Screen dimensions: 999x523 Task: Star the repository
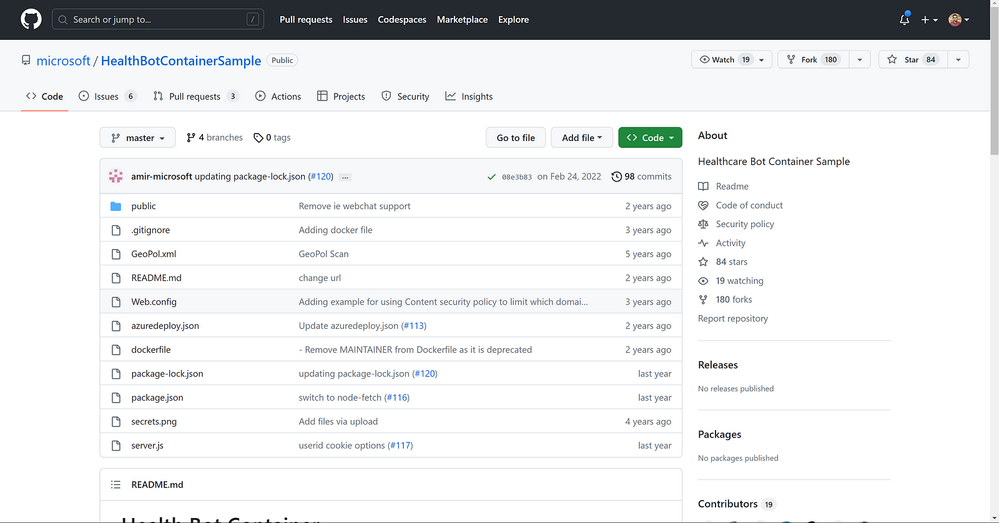(x=912, y=59)
